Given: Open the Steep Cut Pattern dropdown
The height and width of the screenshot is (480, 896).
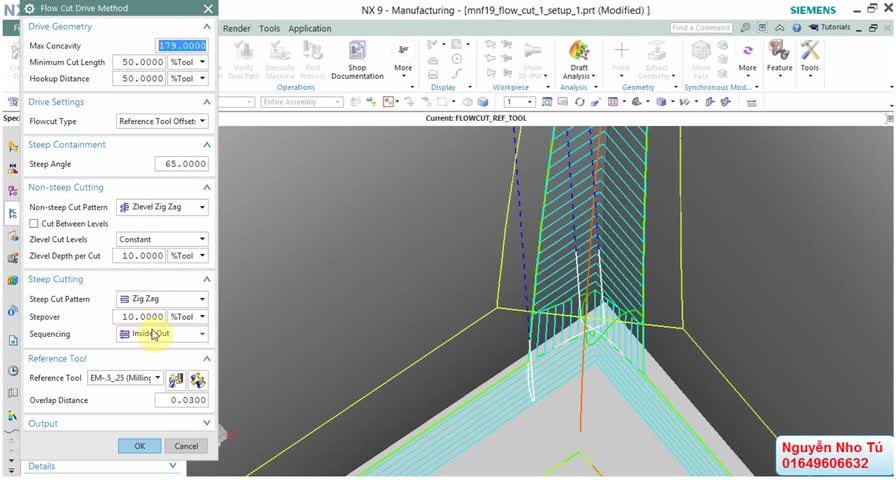Looking at the screenshot, I should click(x=162, y=299).
